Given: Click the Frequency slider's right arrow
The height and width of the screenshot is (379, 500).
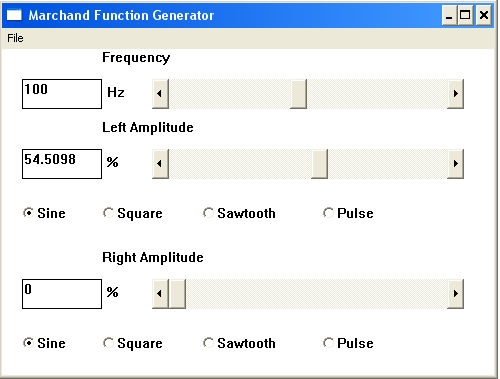Looking at the screenshot, I should 455,94.
